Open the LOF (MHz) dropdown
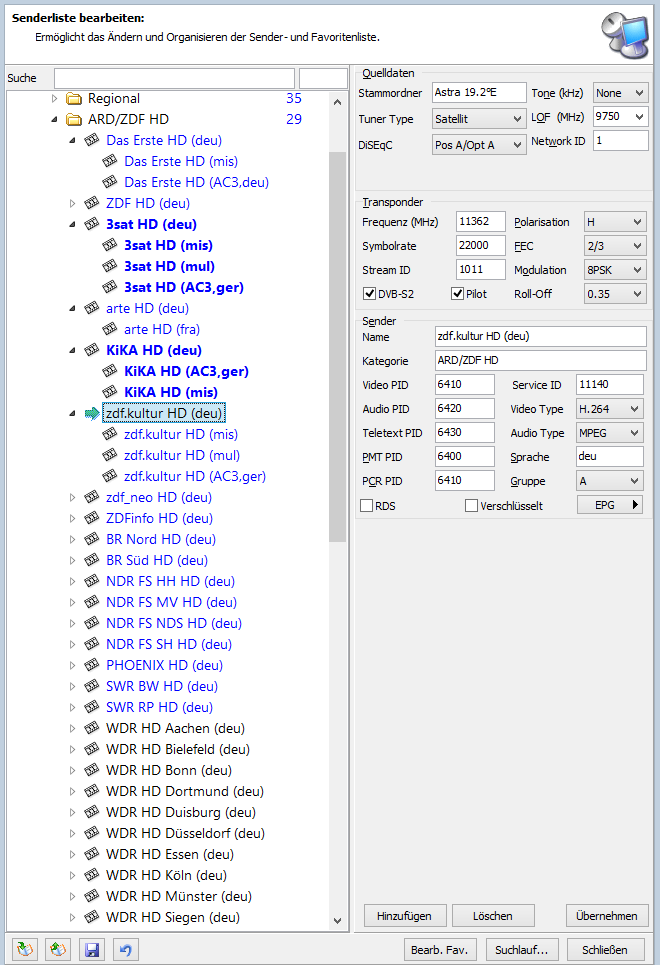 pos(620,116)
